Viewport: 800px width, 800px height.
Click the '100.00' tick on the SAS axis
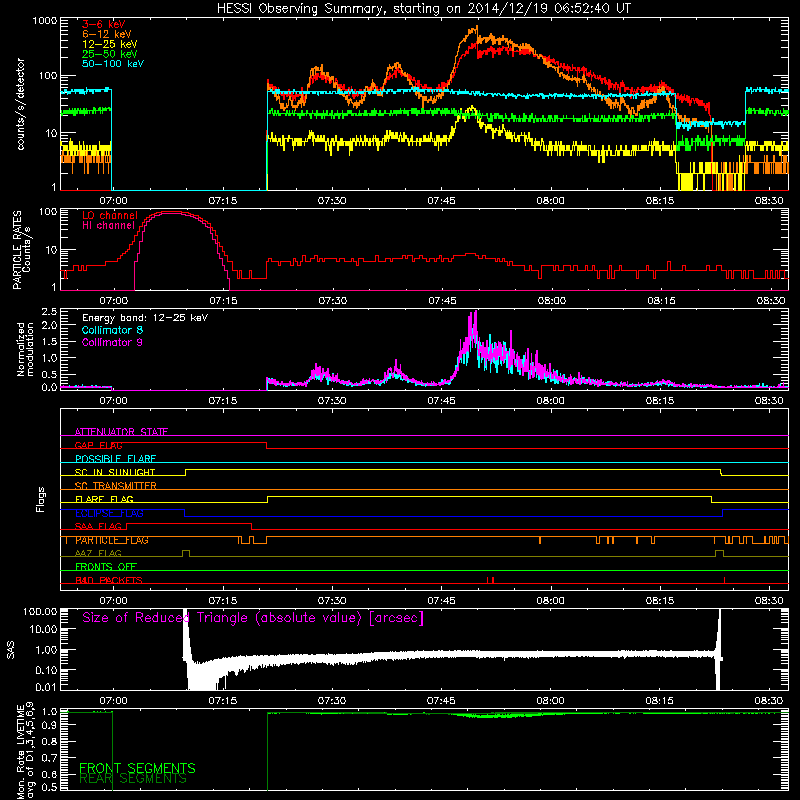tap(40, 611)
